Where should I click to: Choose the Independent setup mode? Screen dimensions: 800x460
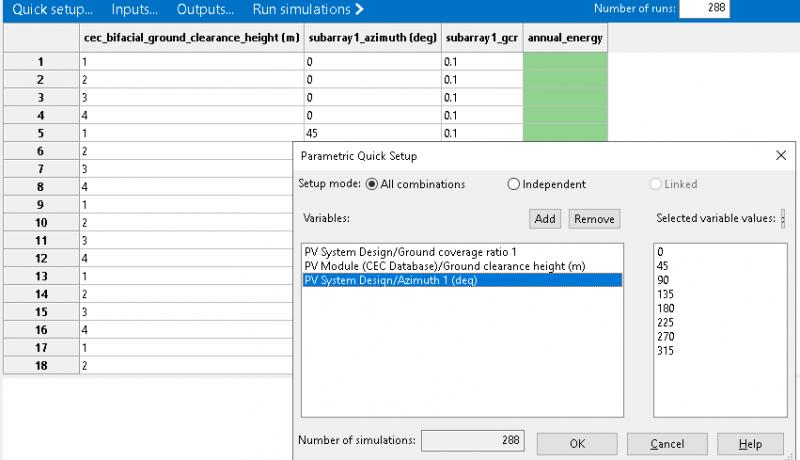click(514, 184)
